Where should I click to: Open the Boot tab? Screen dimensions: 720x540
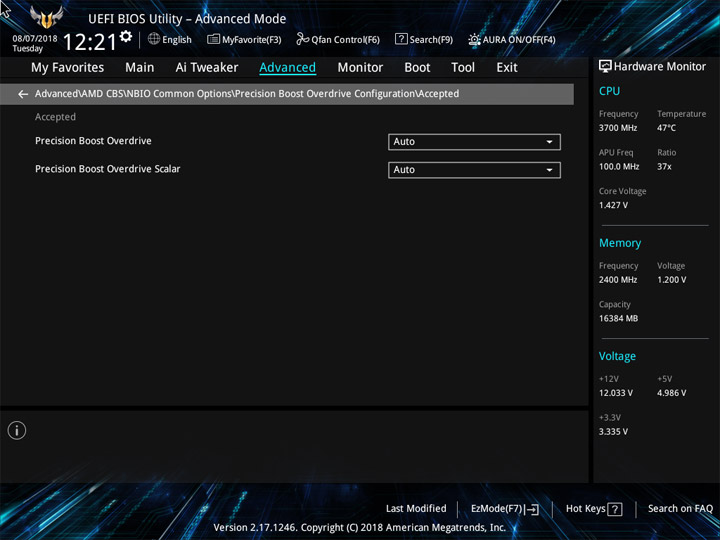pyautogui.click(x=417, y=68)
